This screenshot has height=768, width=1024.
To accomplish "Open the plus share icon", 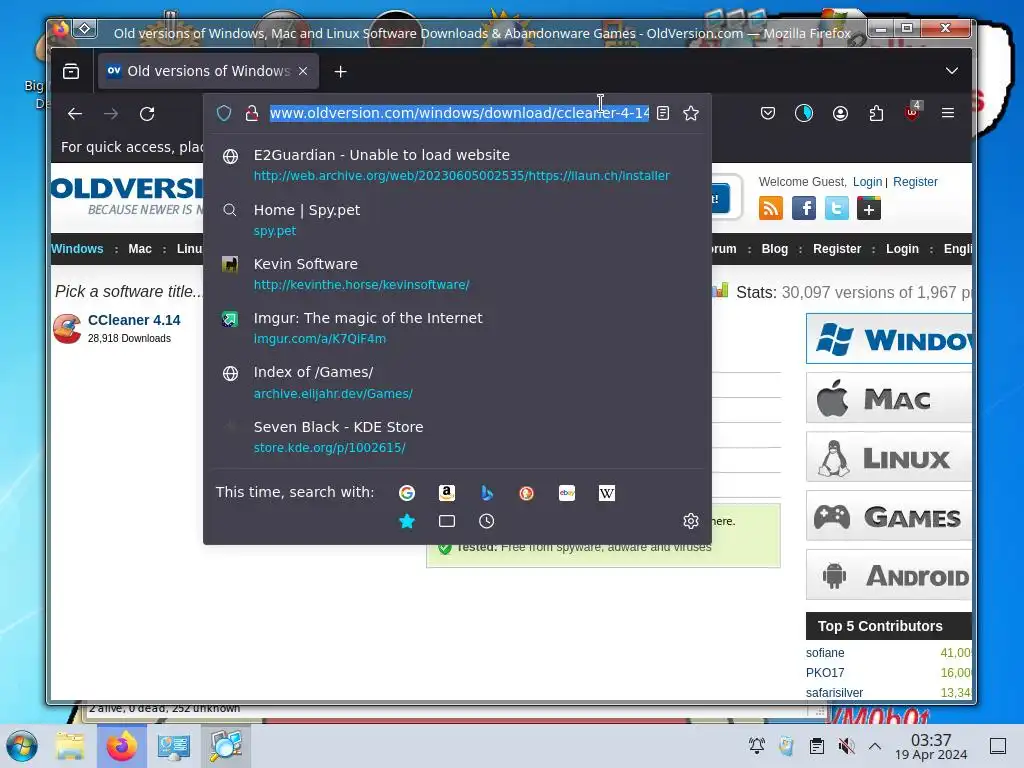I will (869, 209).
